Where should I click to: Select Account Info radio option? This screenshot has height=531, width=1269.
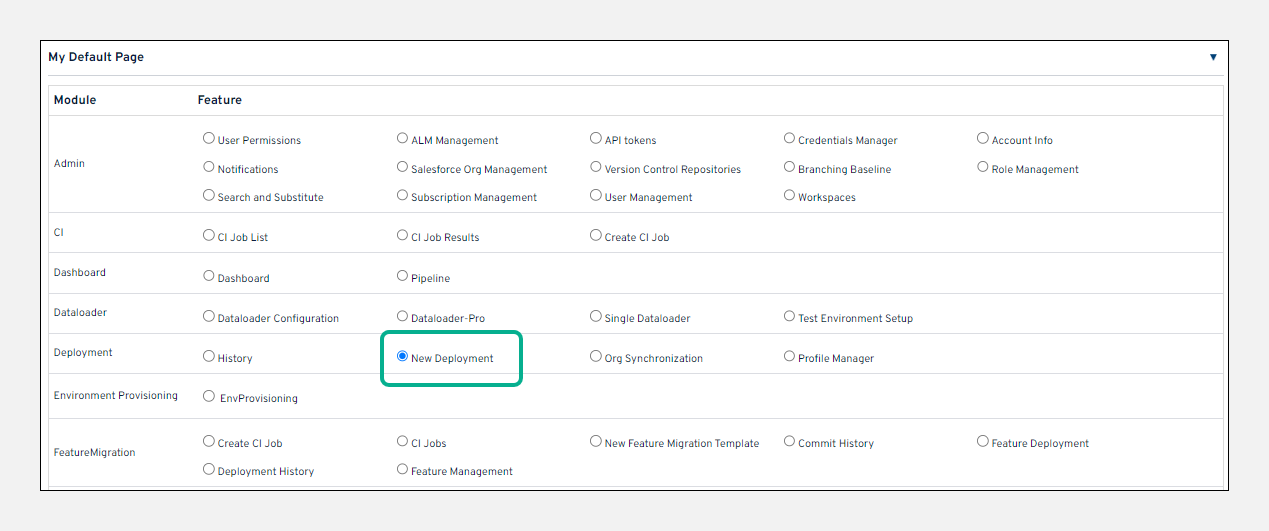tap(983, 139)
